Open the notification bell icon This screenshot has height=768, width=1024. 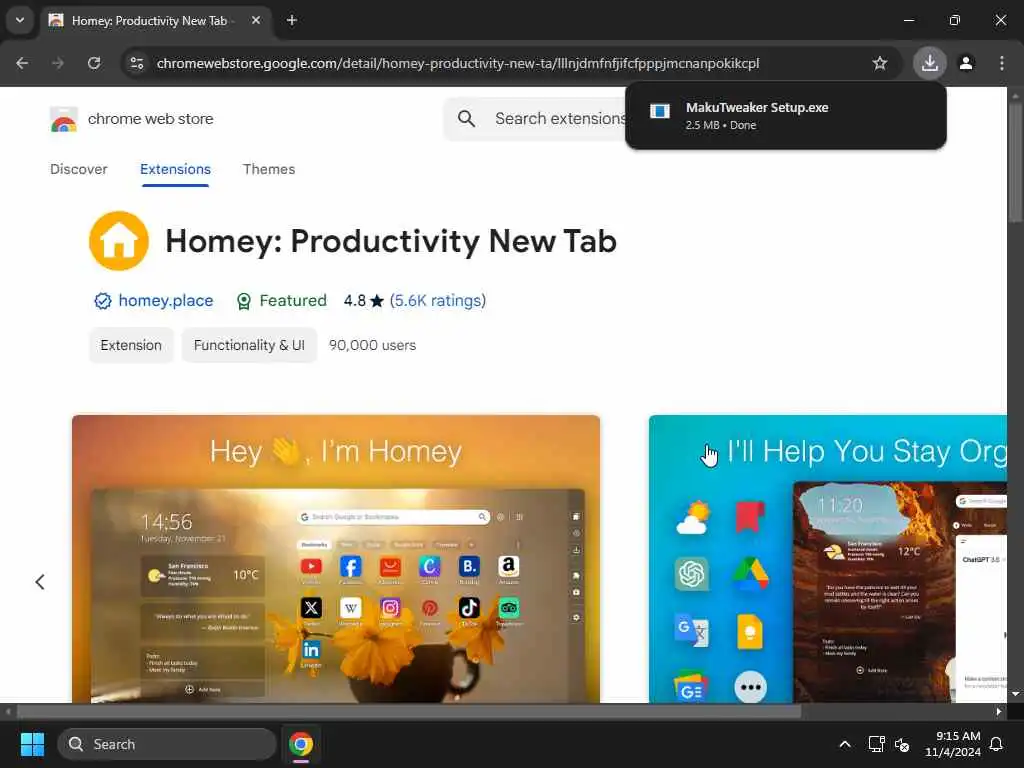click(997, 744)
